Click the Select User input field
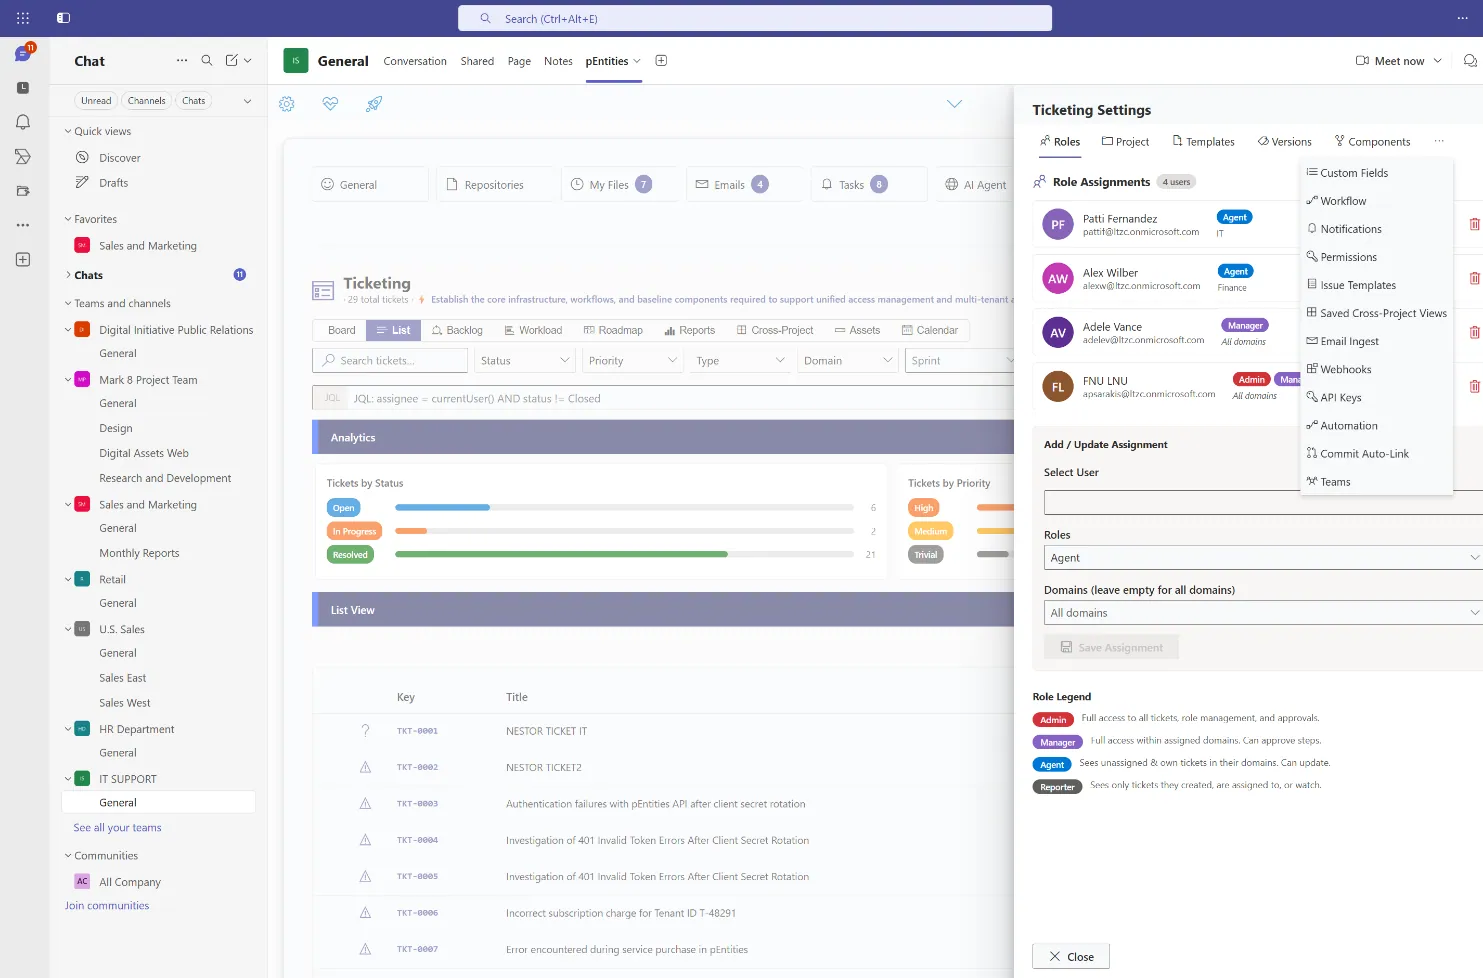This screenshot has width=1483, height=978. [x=1263, y=502]
